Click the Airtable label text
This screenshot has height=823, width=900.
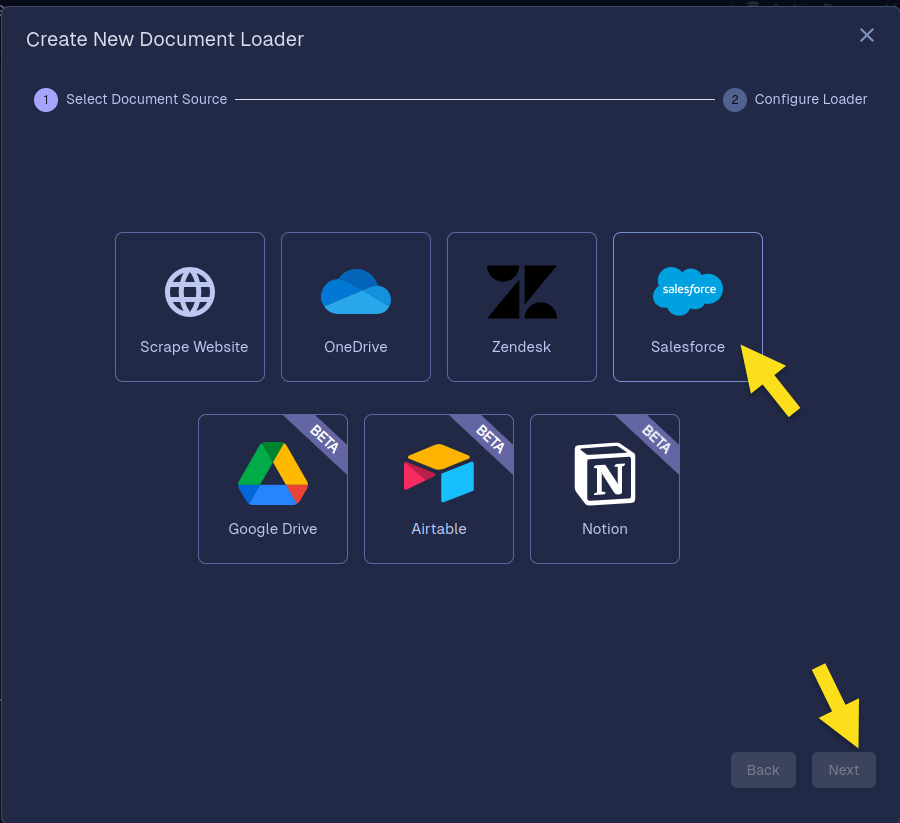[439, 529]
